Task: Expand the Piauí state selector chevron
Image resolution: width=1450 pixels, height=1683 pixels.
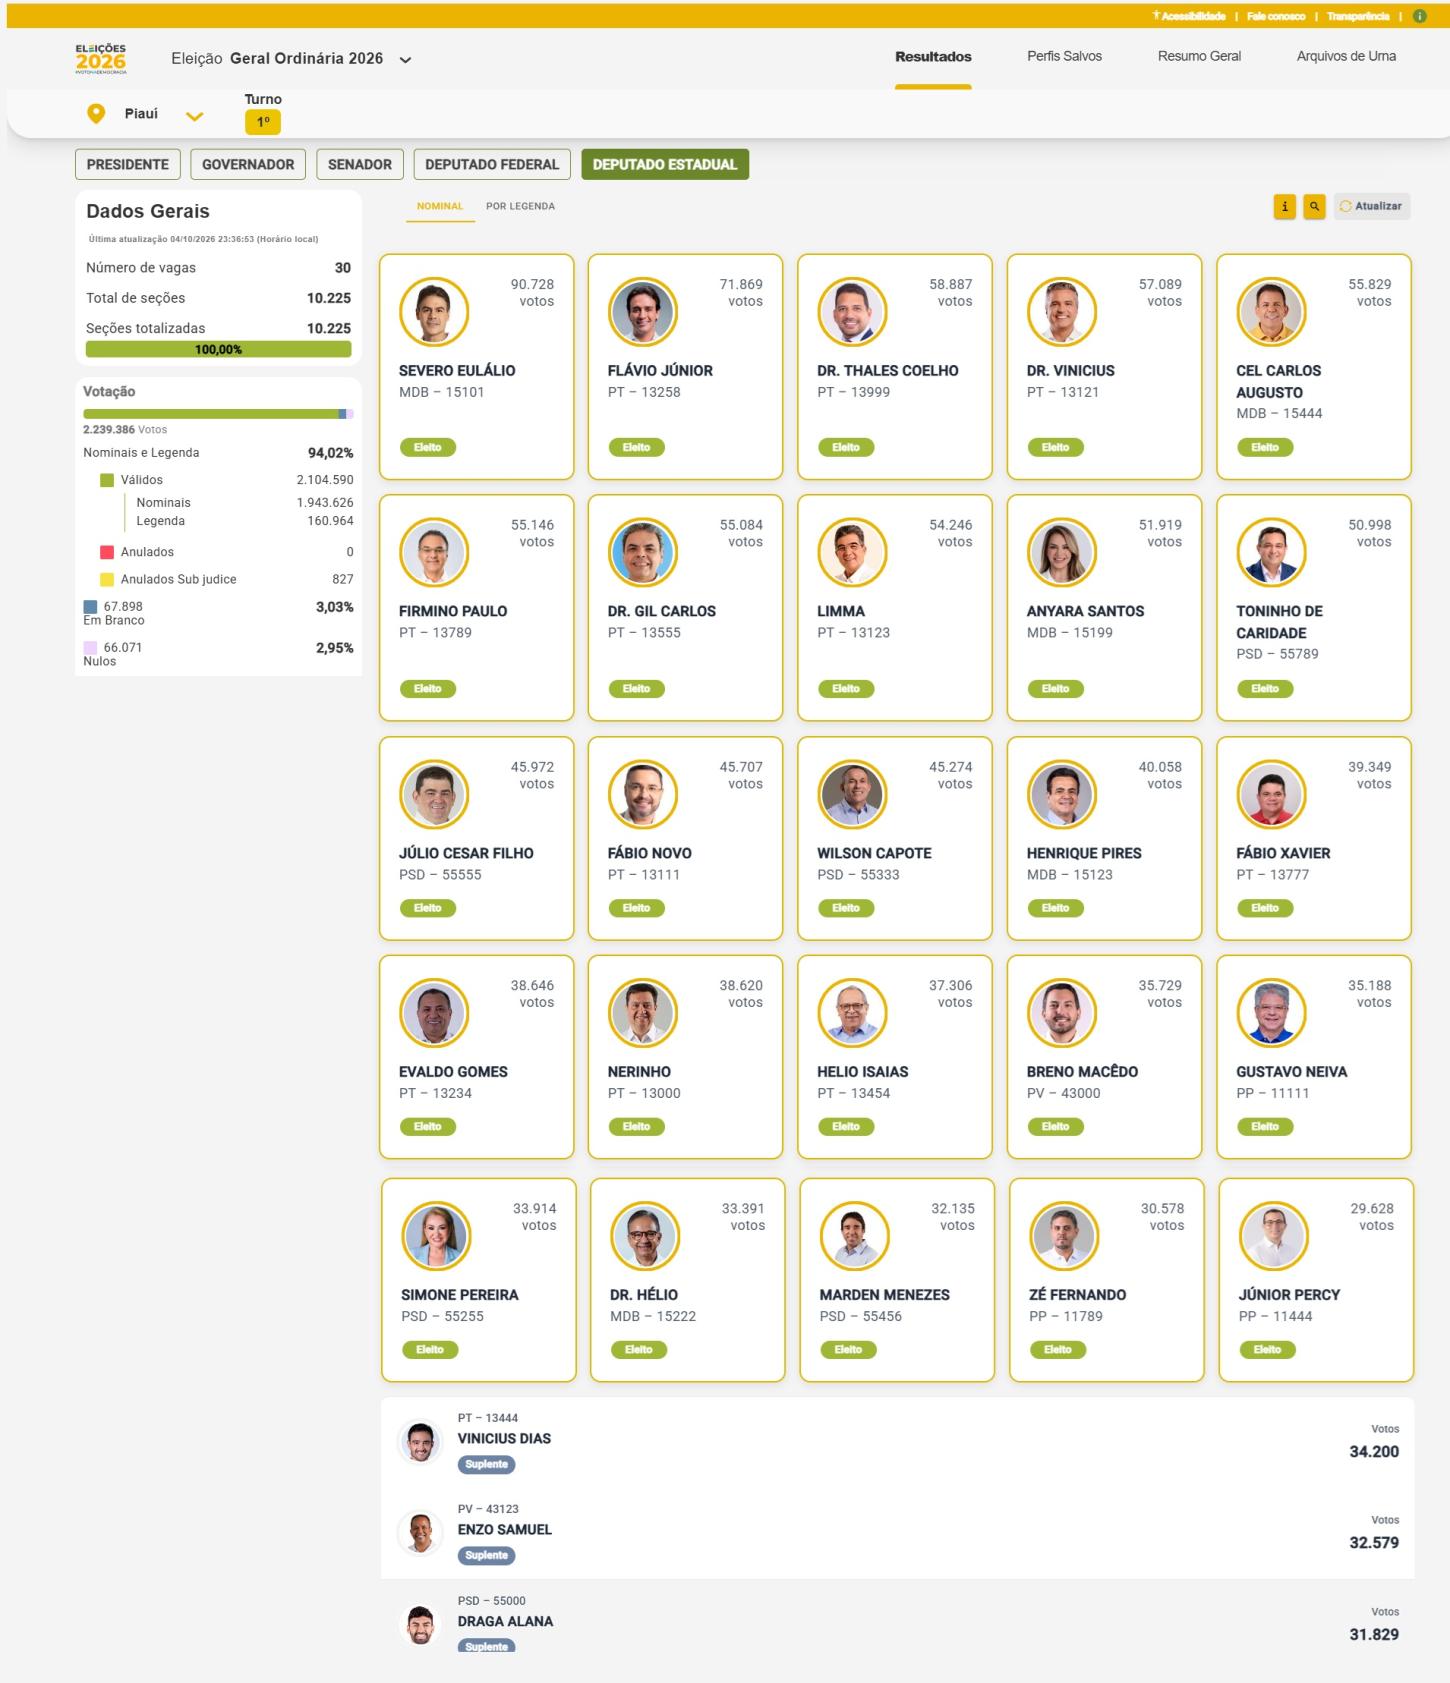Action: (x=195, y=116)
